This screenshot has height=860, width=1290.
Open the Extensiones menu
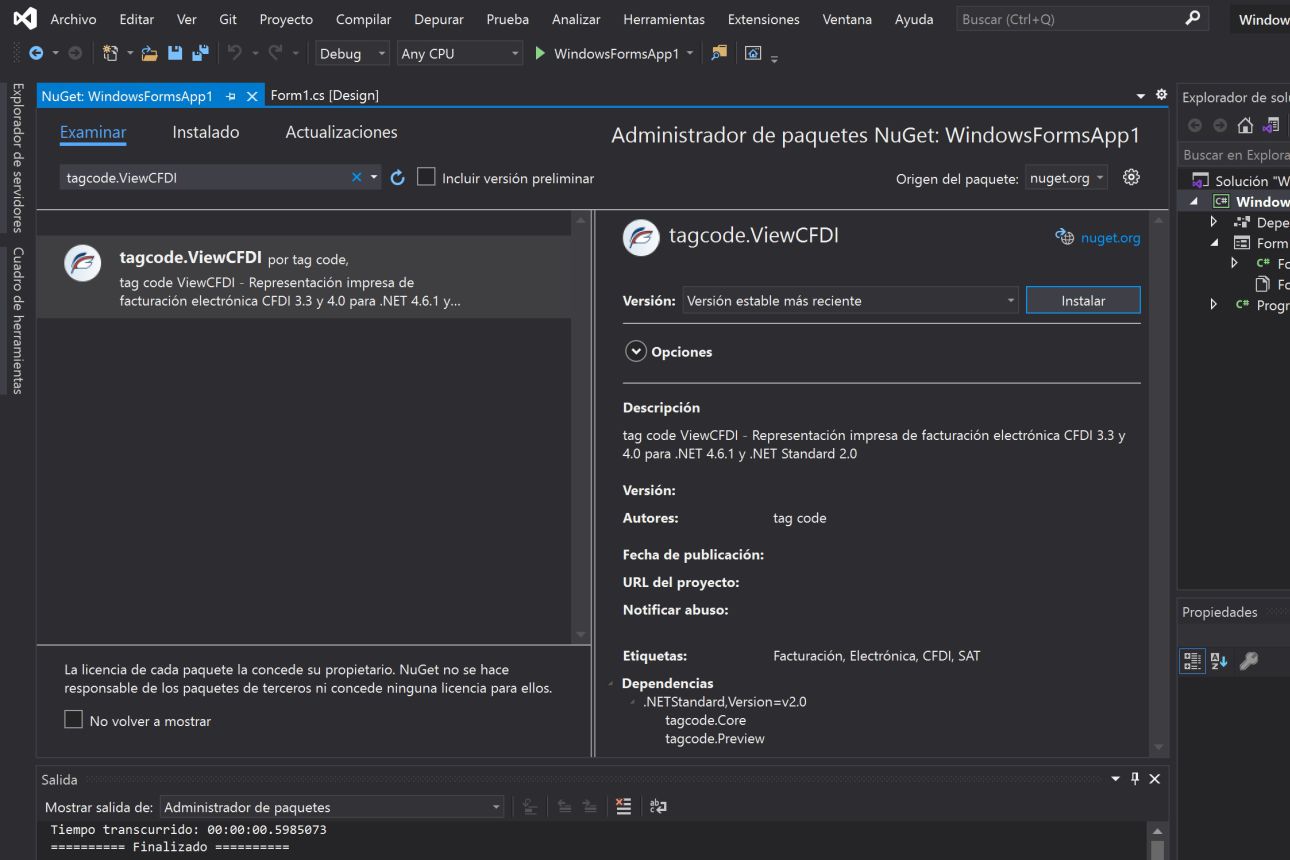tap(764, 19)
